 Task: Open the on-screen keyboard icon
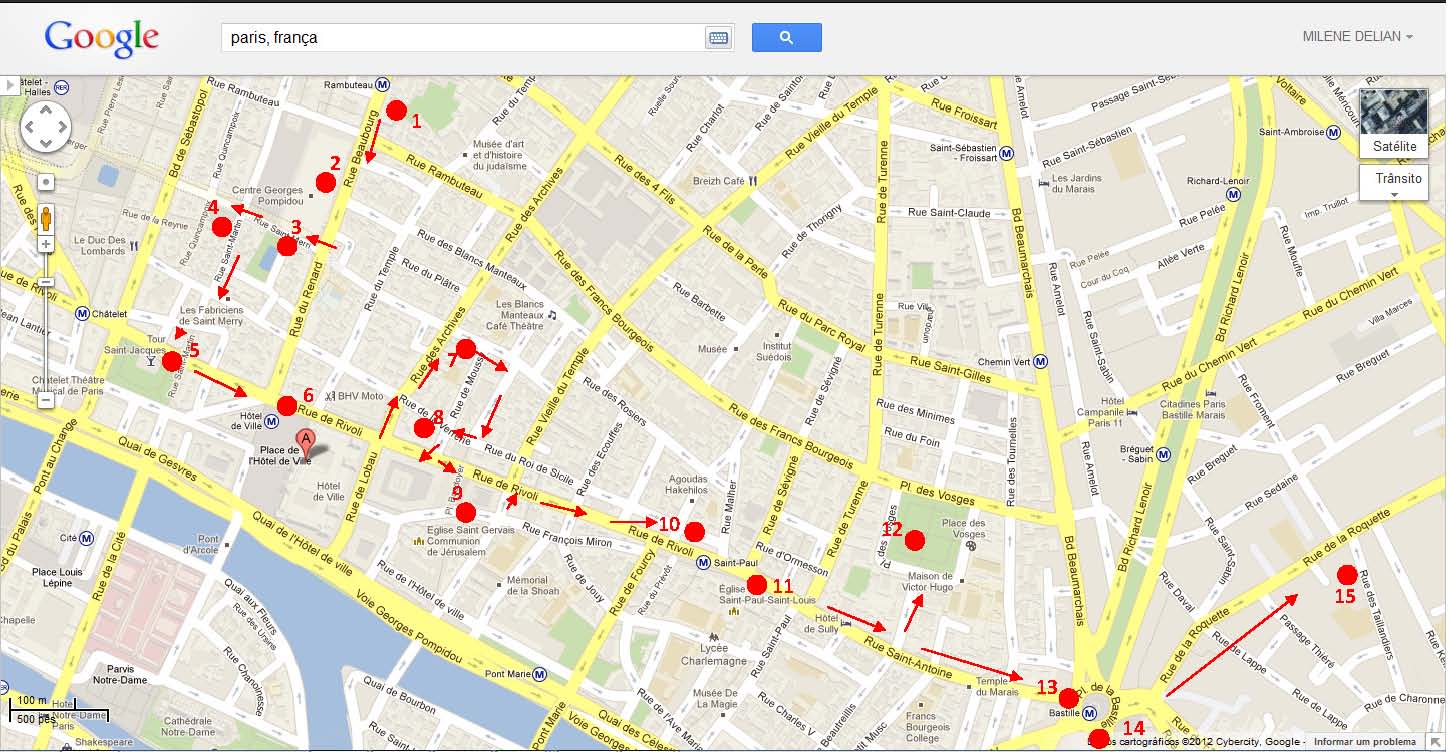[x=718, y=38]
